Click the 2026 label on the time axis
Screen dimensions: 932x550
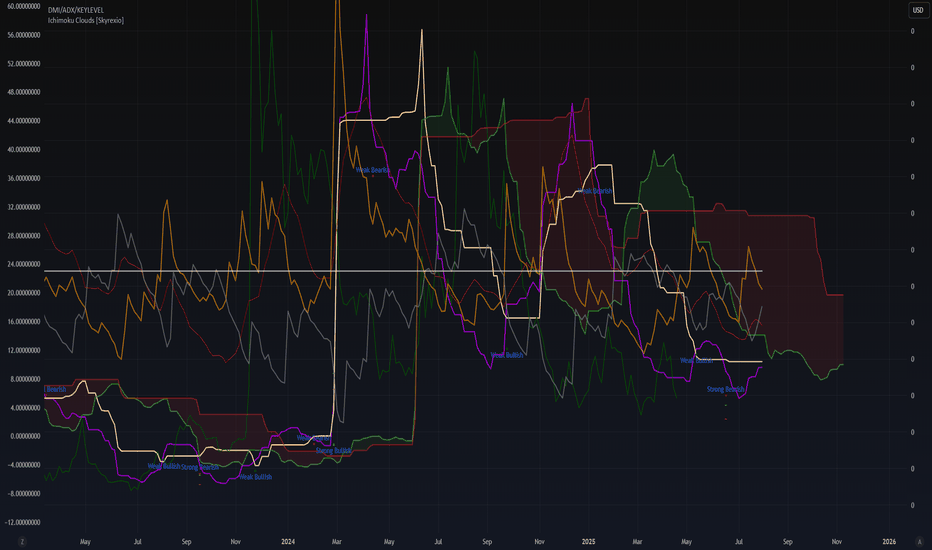pos(889,542)
